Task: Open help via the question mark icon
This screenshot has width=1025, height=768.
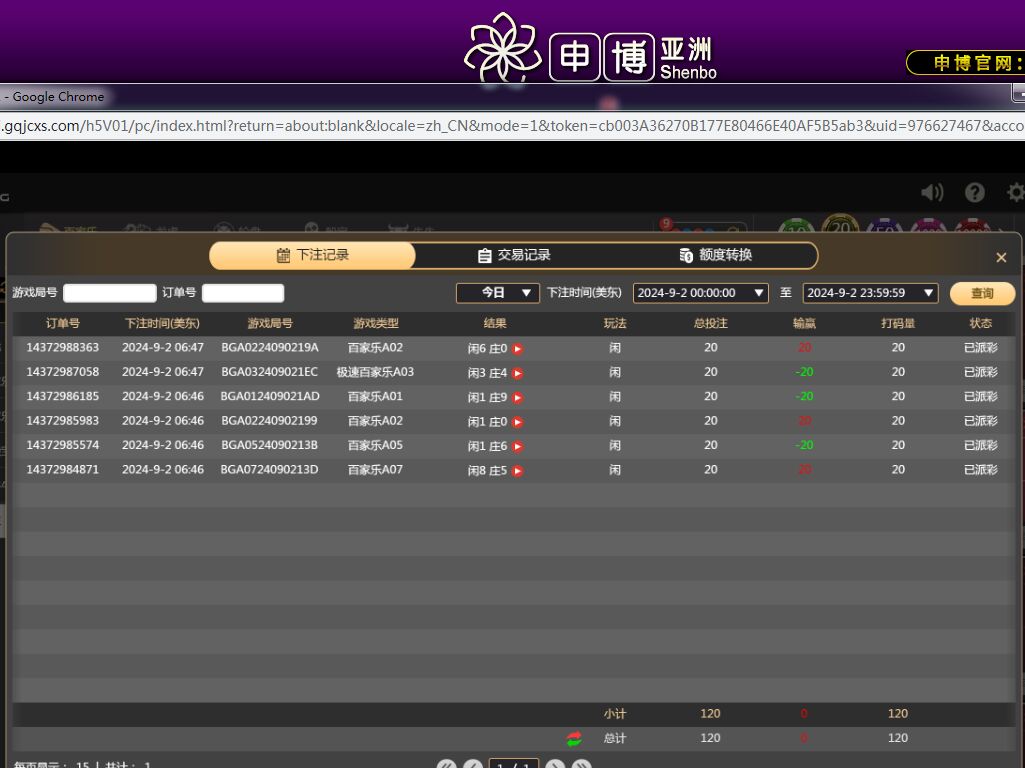Action: coord(975,193)
